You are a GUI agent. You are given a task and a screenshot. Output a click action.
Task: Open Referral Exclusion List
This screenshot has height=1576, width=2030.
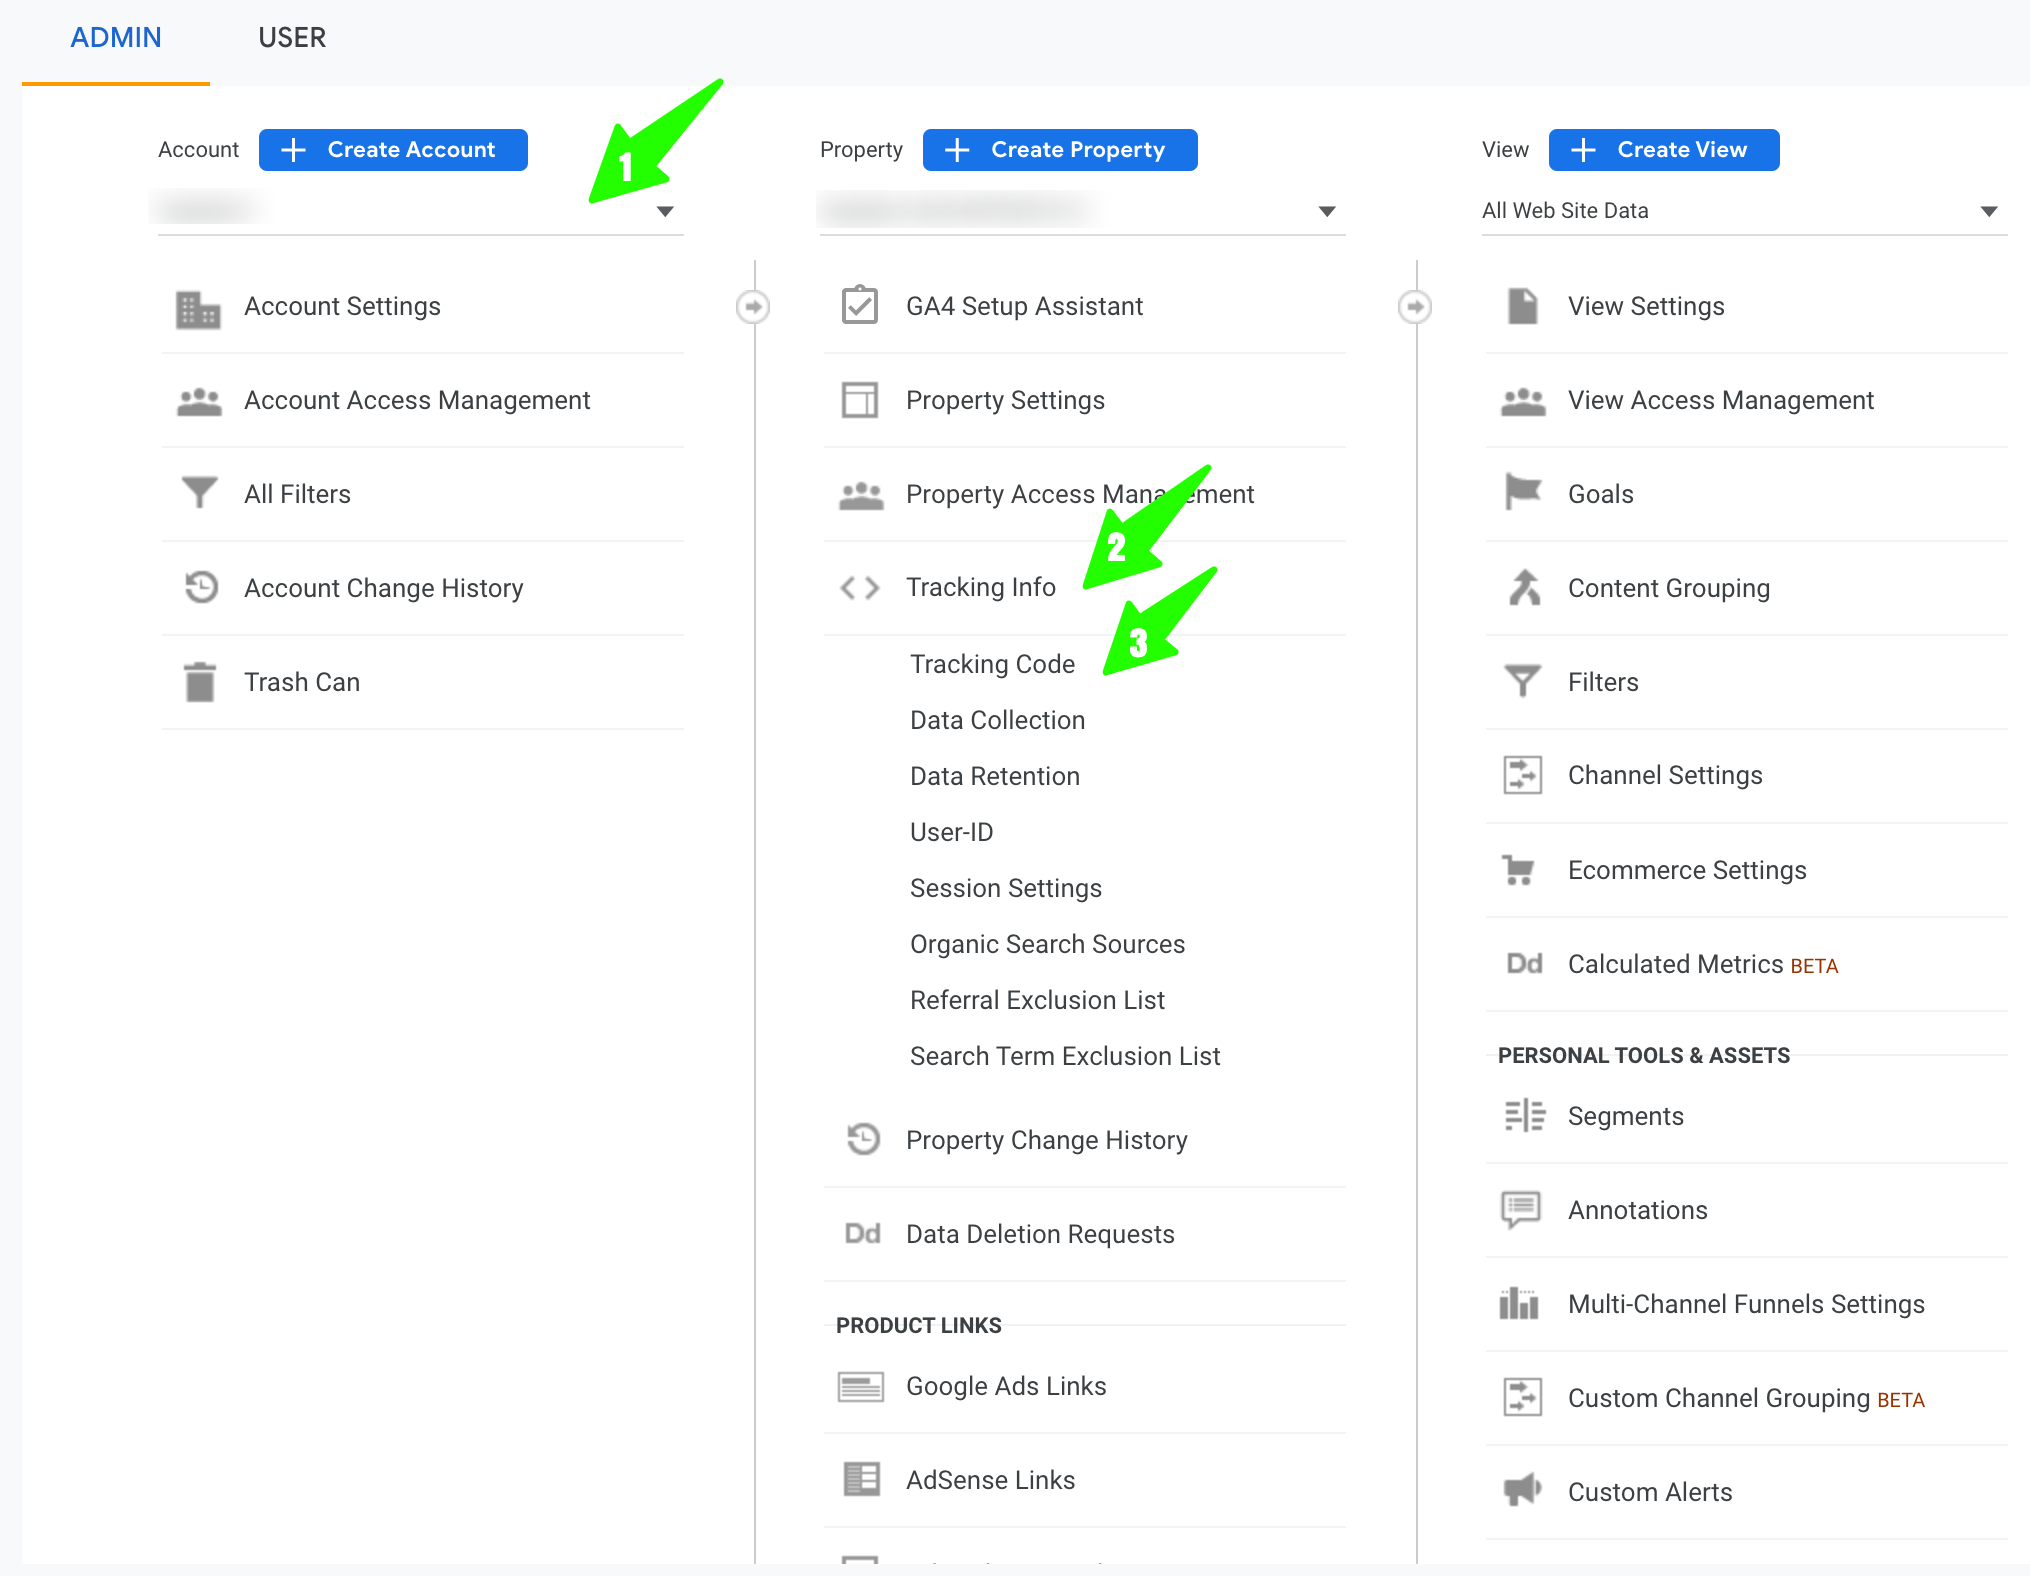point(1037,1000)
